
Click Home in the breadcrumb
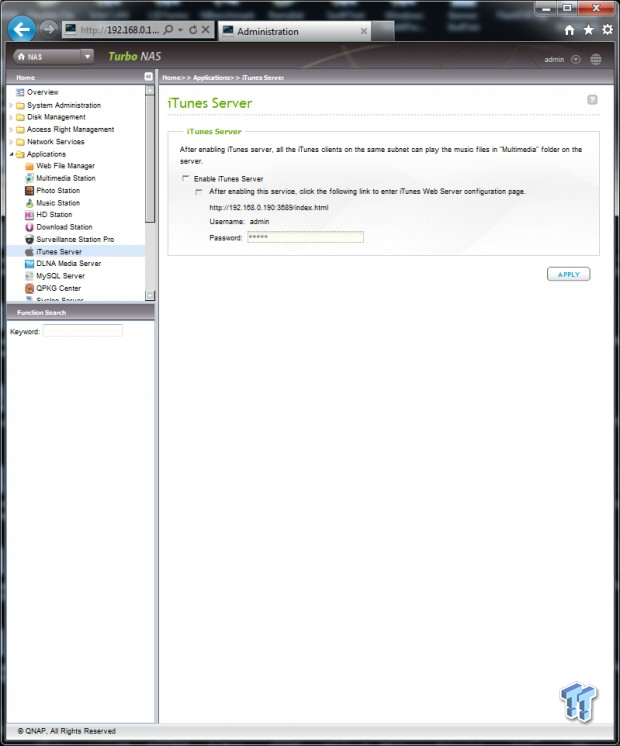coord(171,78)
